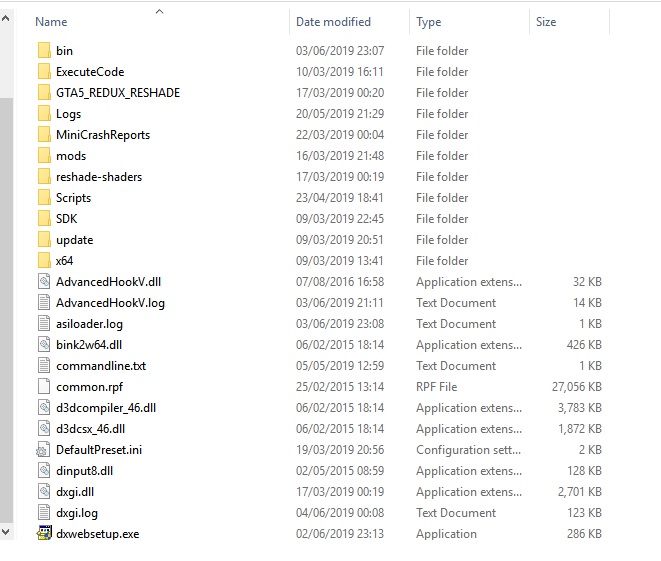This screenshot has height=561, width=661.
Task: Click the left pane scrollbar thumb
Action: point(6,311)
